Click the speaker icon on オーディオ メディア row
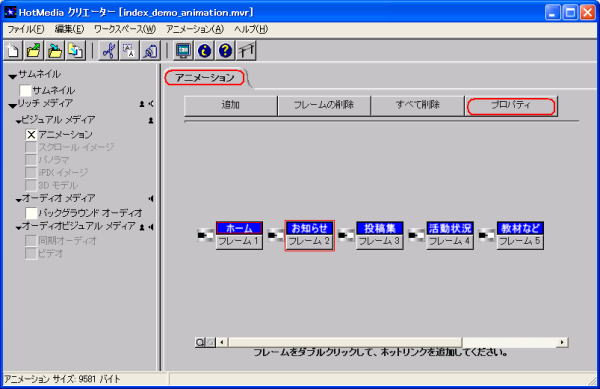Viewport: 600px width, 389px height. 151,199
